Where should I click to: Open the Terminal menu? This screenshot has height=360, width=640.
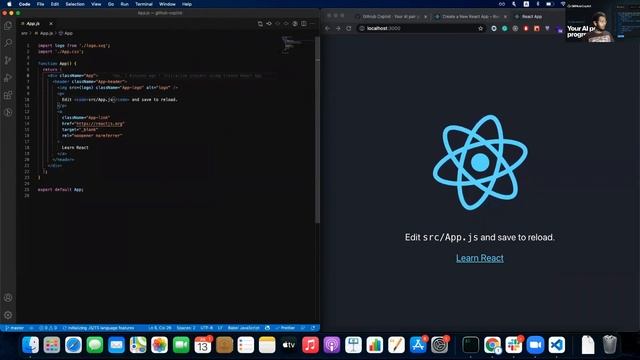coord(144,4)
